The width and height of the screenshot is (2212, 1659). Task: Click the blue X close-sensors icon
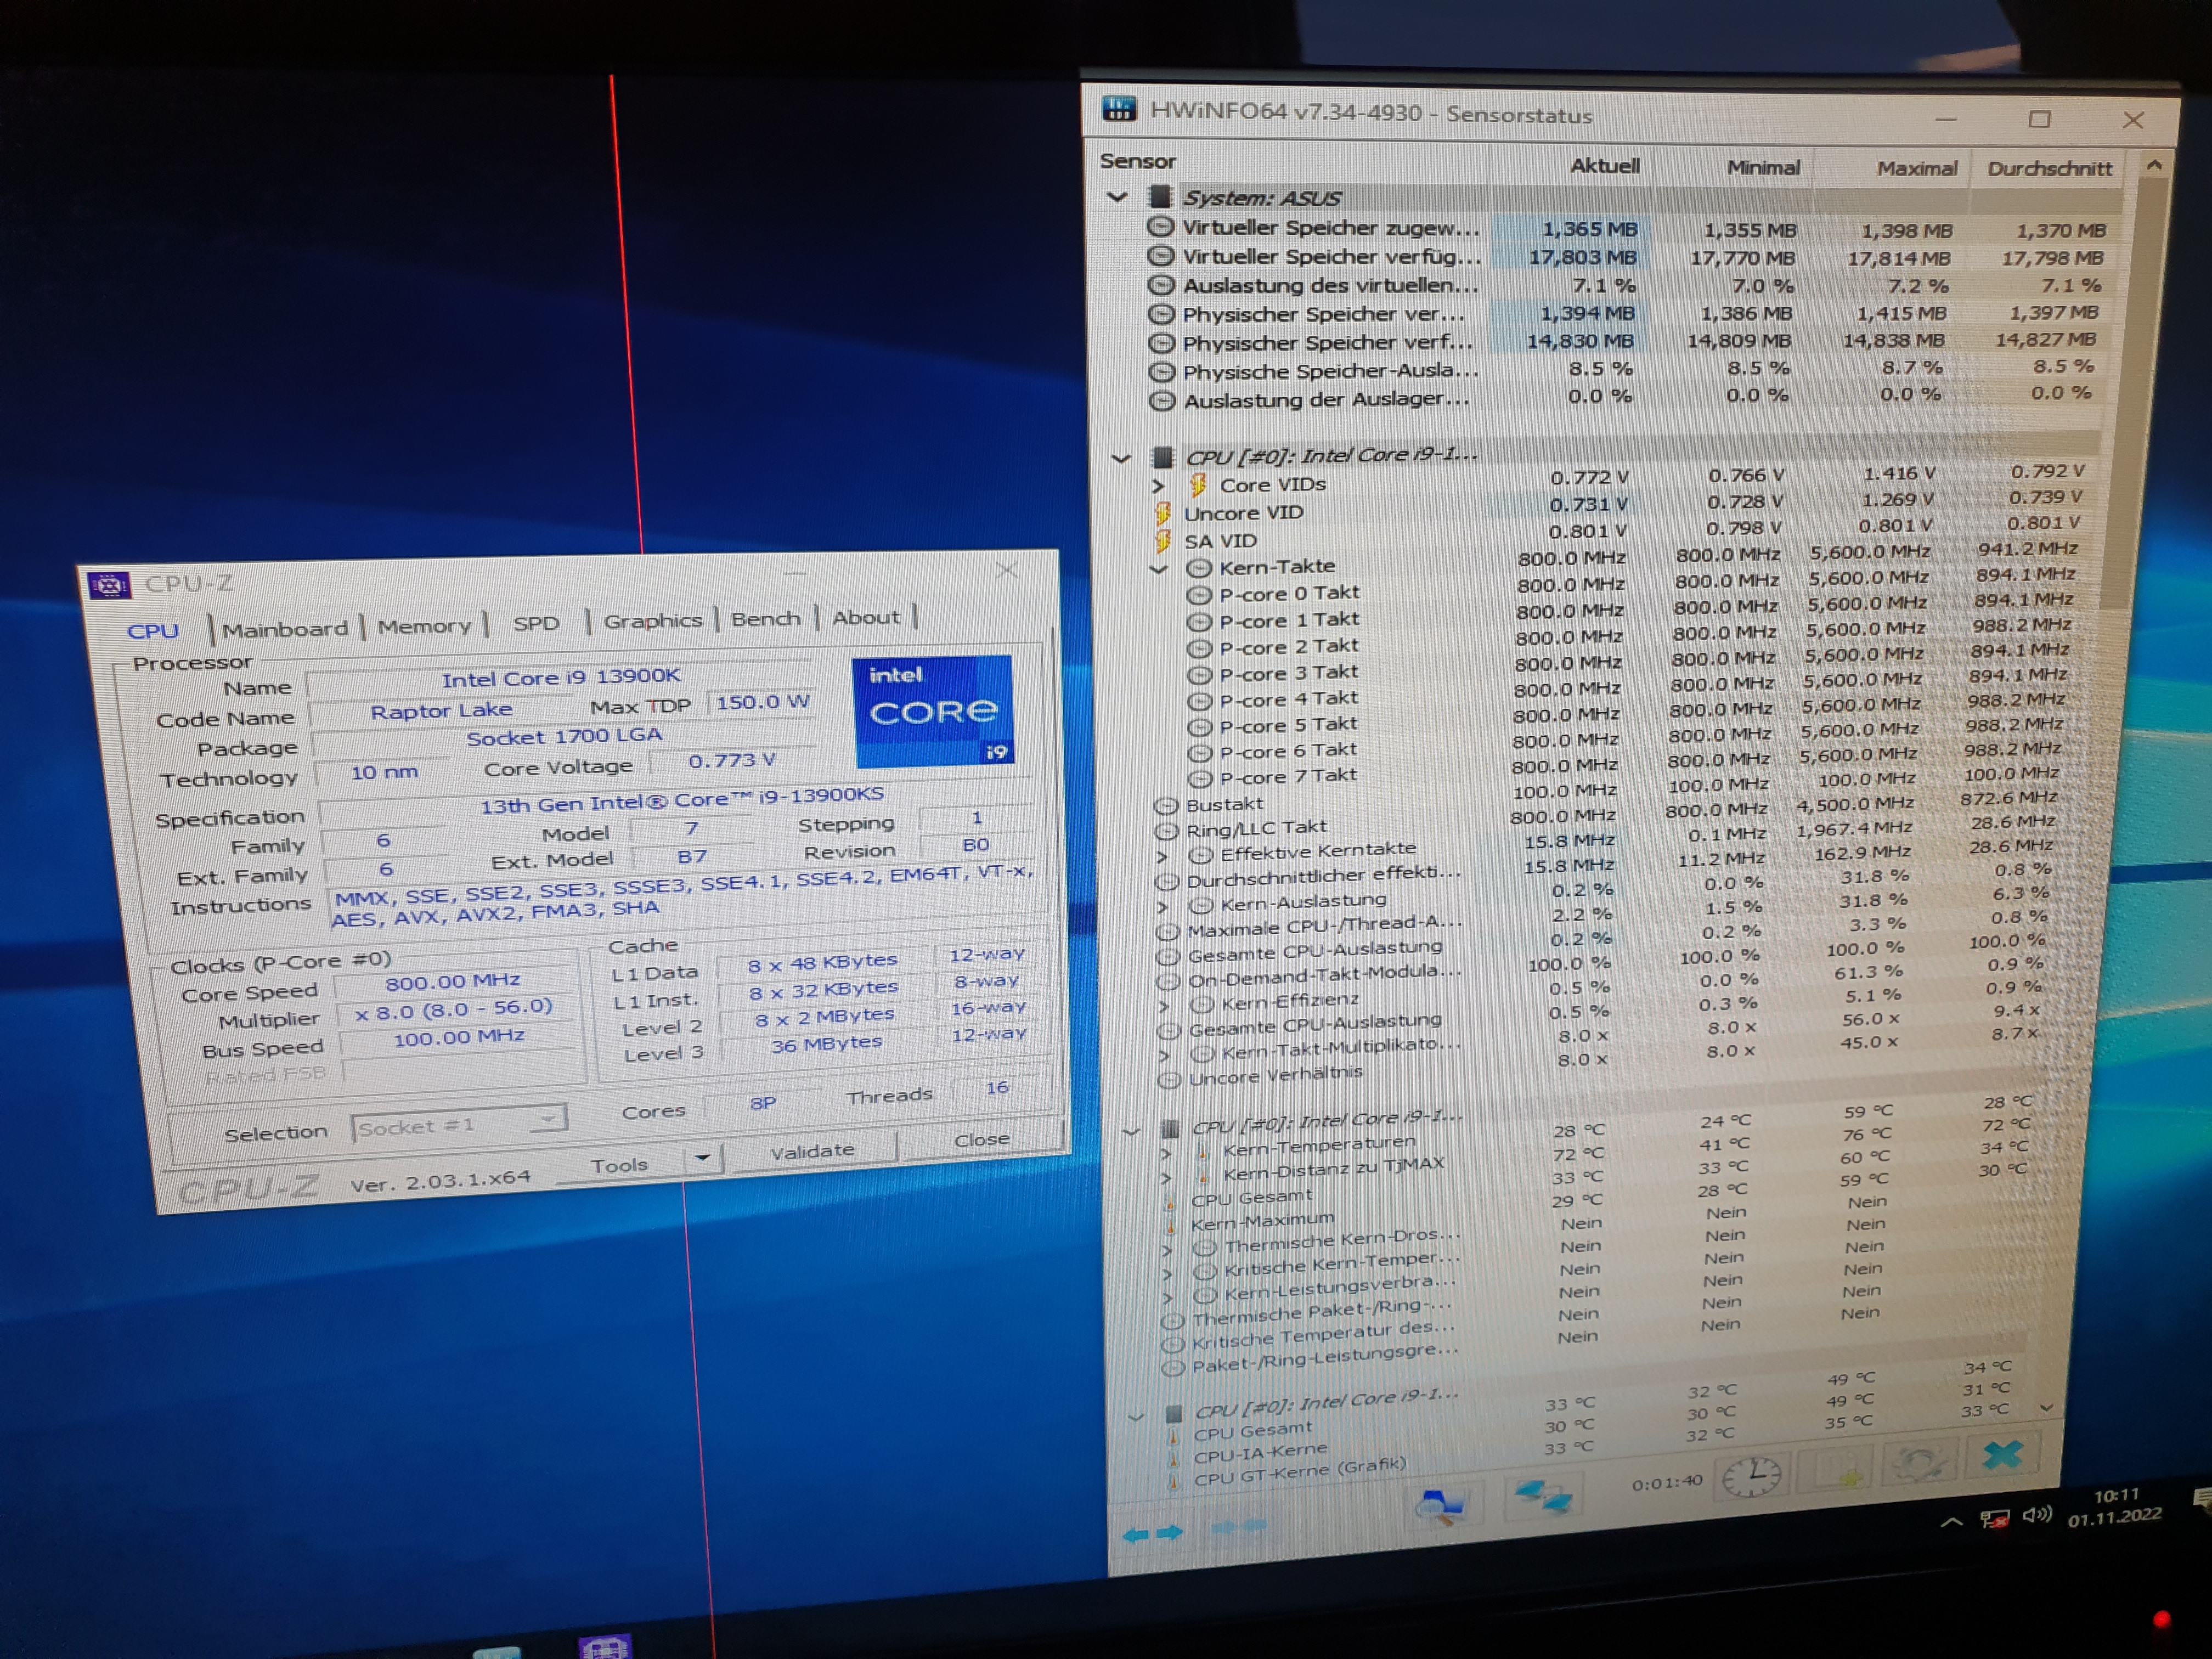click(2003, 1455)
